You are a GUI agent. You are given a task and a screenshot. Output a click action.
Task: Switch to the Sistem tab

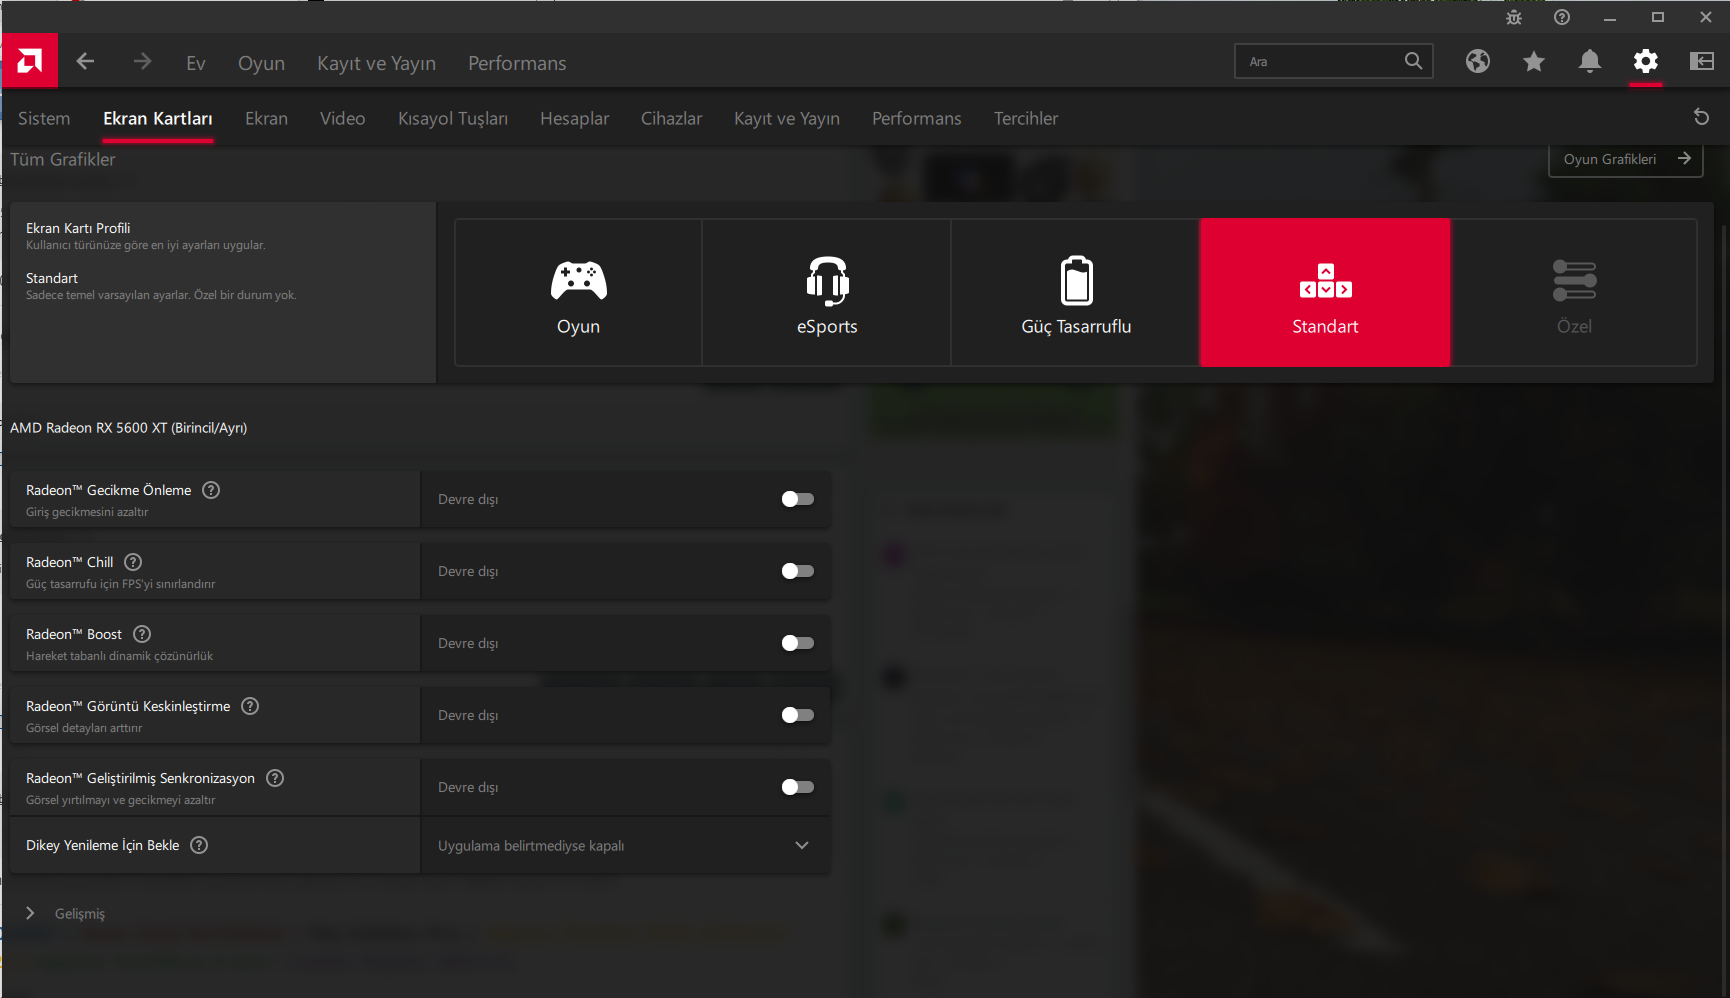pyautogui.click(x=44, y=118)
